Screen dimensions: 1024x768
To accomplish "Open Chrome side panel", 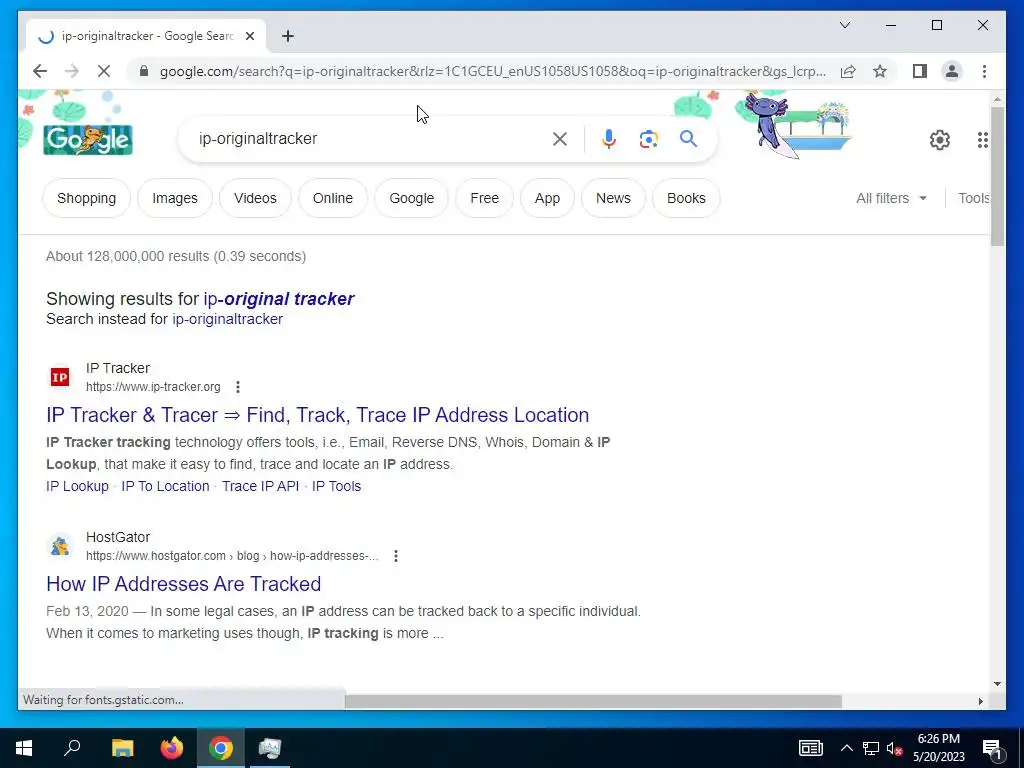I will pyautogui.click(x=920, y=71).
